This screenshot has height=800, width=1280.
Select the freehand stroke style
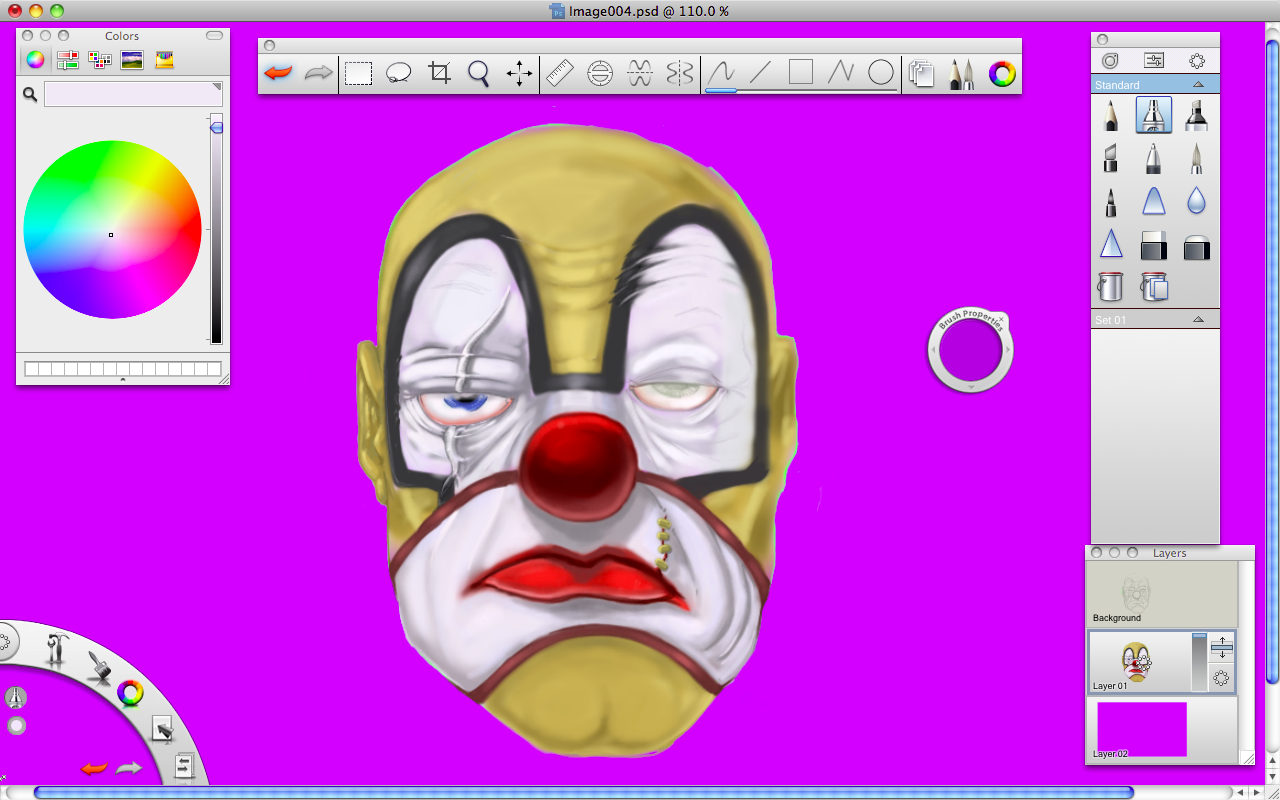coord(721,73)
